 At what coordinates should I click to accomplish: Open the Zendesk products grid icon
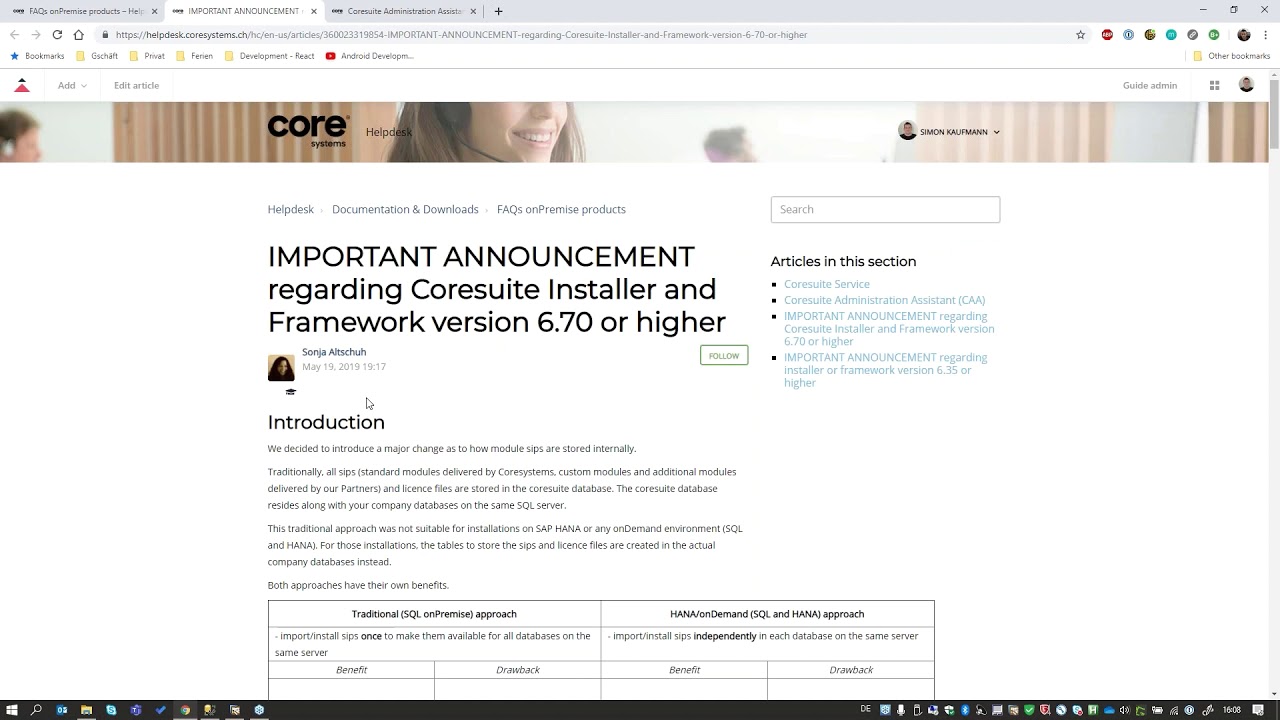tap(1214, 85)
